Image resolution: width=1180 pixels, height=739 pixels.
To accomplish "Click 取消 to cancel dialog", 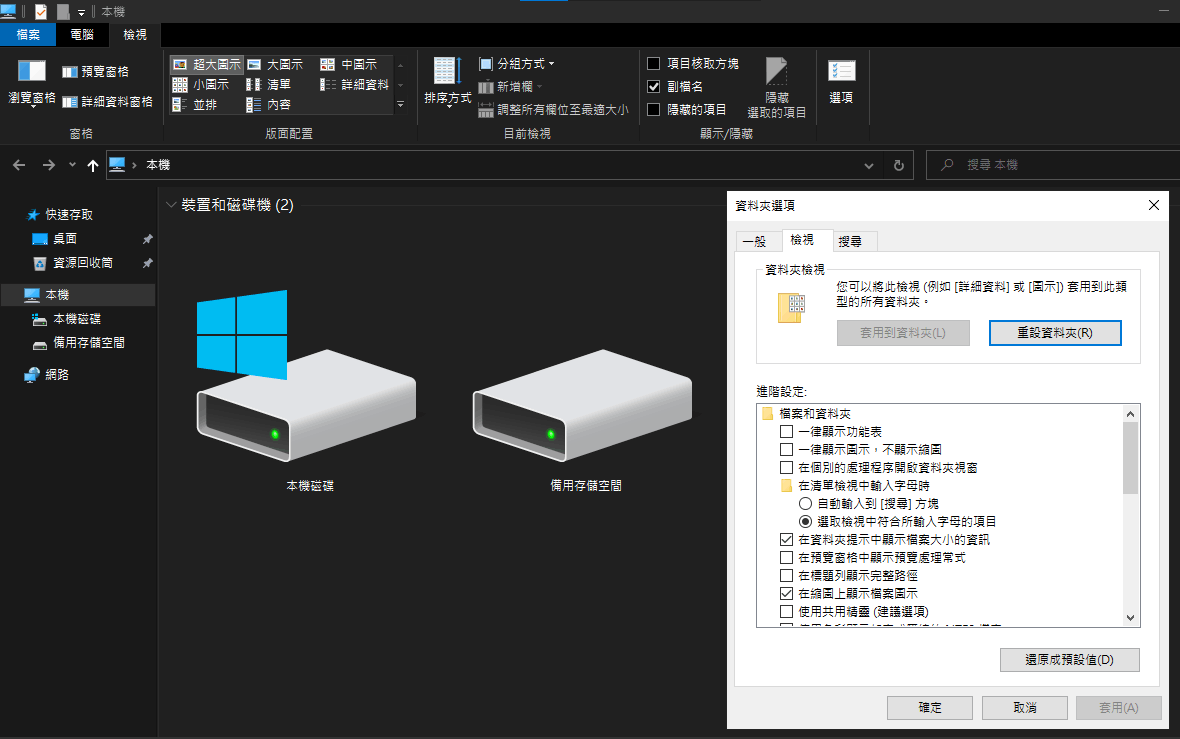I will click(1025, 707).
